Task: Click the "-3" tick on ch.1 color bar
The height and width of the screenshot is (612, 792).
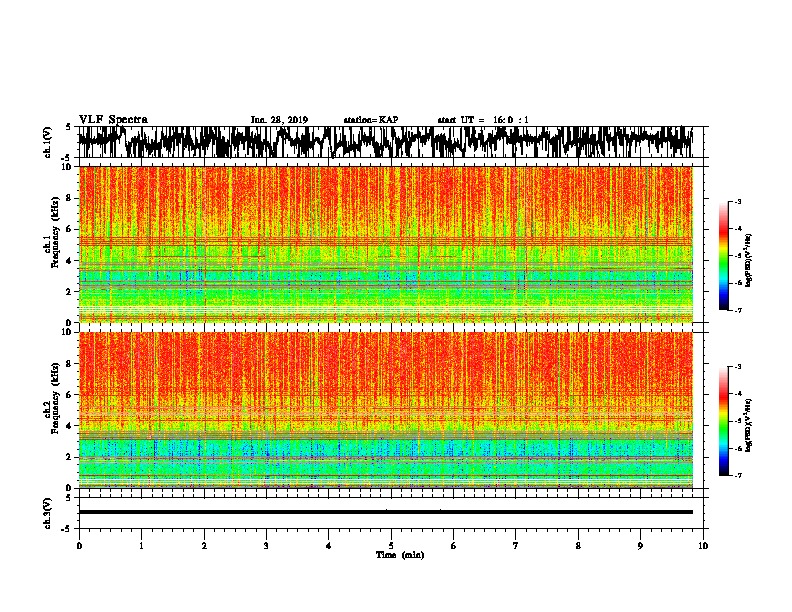Action: (737, 202)
